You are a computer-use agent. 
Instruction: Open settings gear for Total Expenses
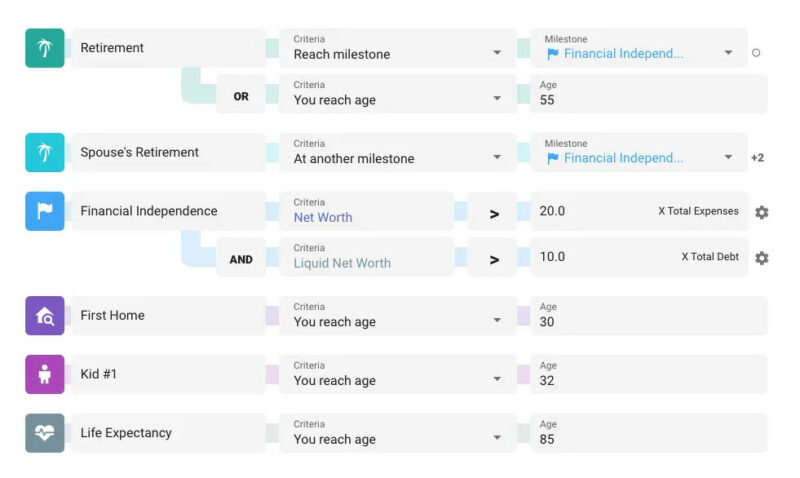(x=762, y=212)
